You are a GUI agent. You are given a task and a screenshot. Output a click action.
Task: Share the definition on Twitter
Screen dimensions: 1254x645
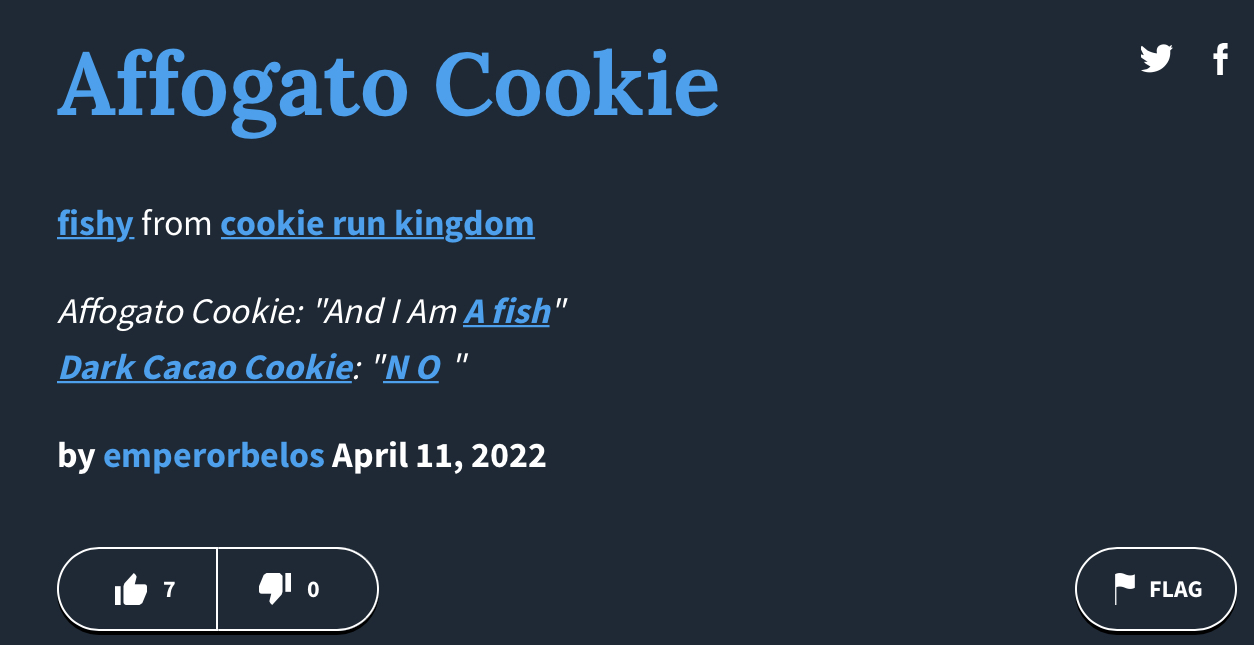(x=1156, y=59)
